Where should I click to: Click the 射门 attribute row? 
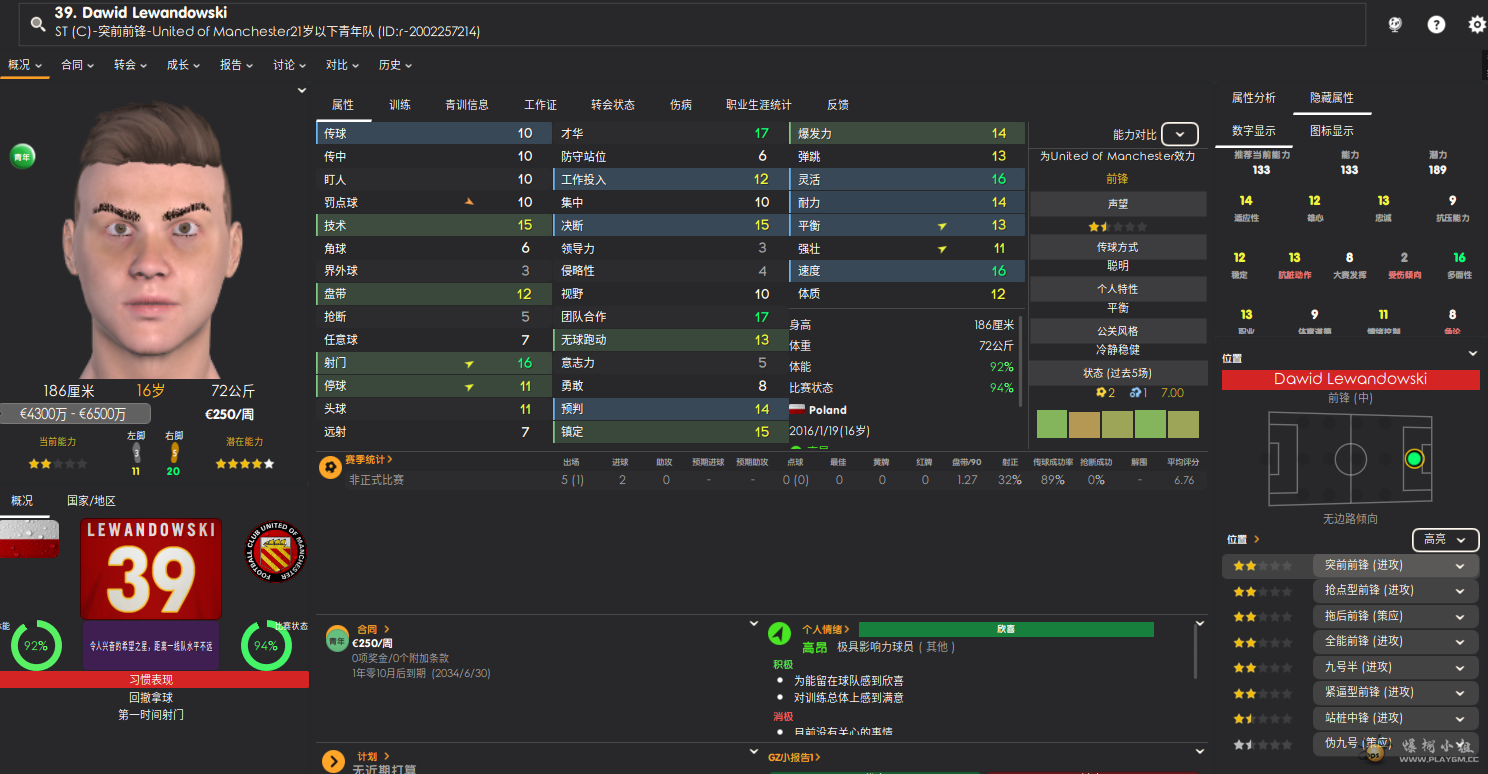(433, 363)
